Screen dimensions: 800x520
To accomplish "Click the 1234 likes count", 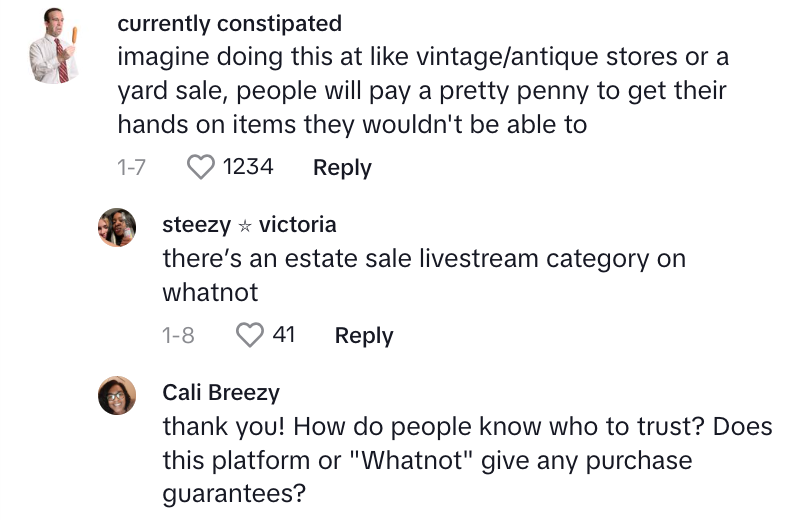I will pos(248,167).
